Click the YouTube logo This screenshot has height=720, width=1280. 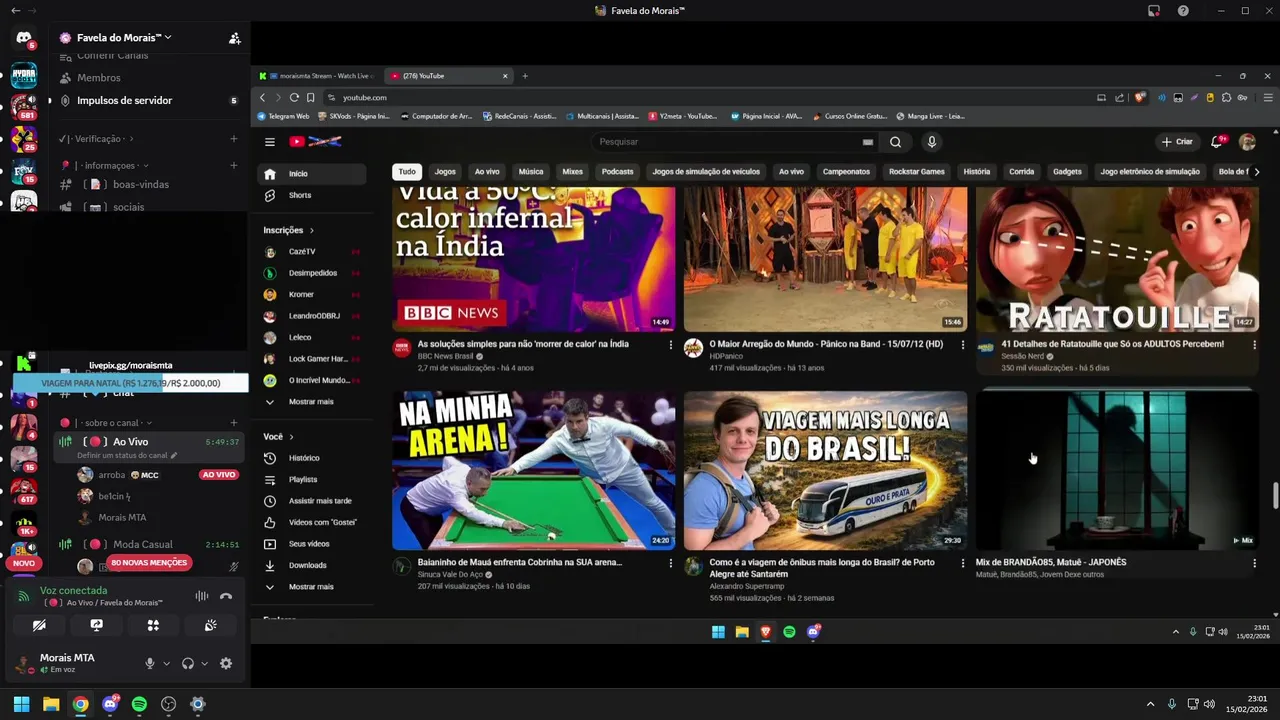click(x=315, y=142)
